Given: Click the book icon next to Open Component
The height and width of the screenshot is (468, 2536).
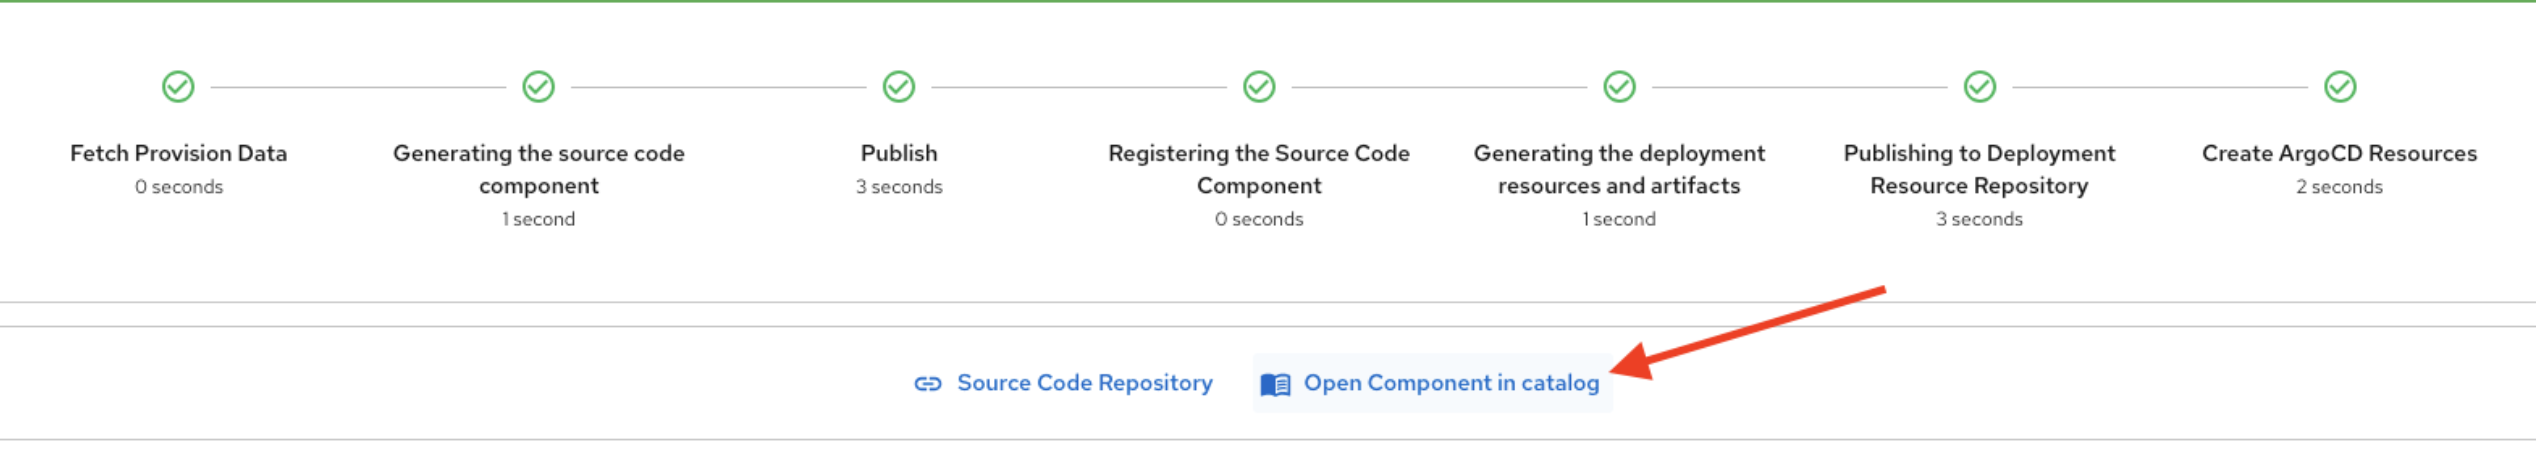Looking at the screenshot, I should click(1275, 384).
